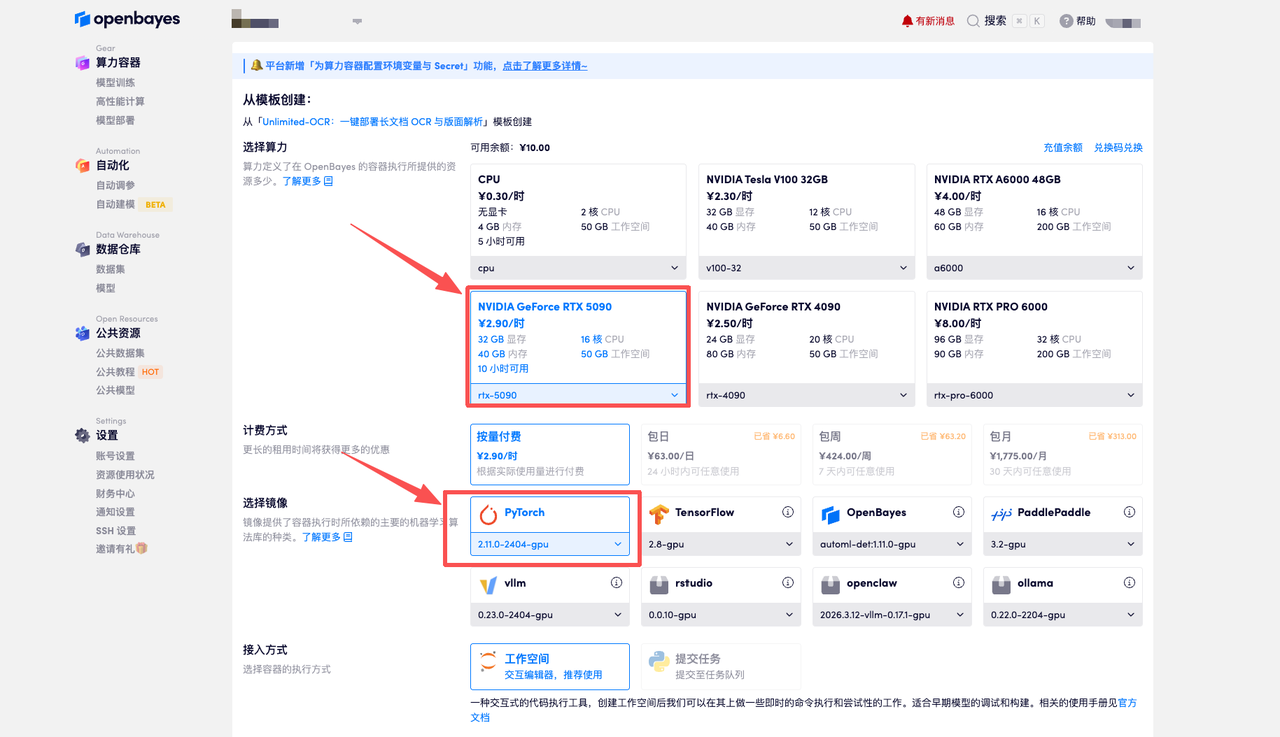Click the 提交任务 Python icon
Viewport: 1280px width, 737px height.
coord(658,661)
